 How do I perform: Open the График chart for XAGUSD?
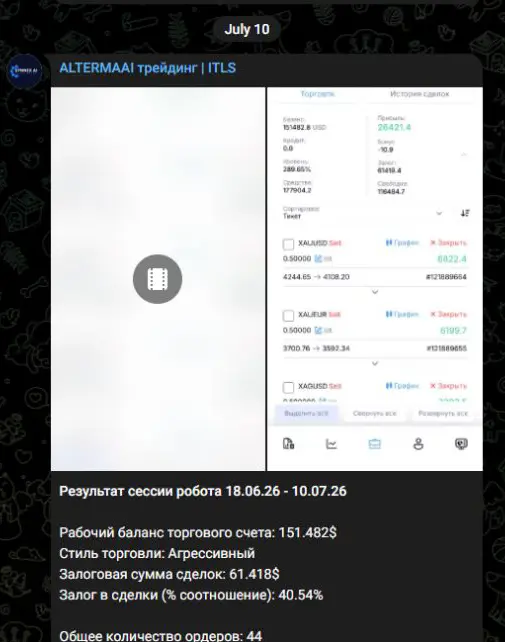pyautogui.click(x=402, y=386)
